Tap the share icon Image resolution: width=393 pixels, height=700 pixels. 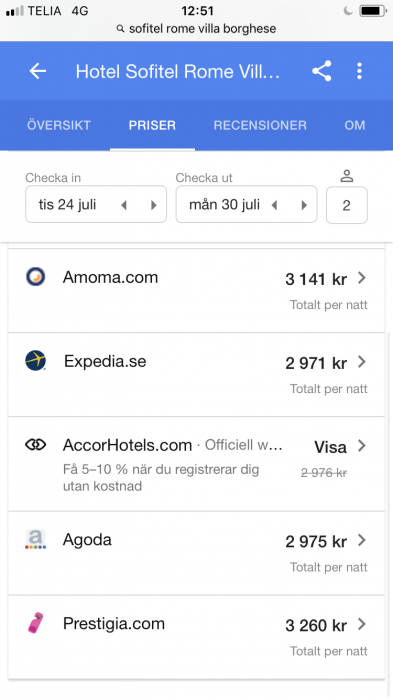[322, 71]
